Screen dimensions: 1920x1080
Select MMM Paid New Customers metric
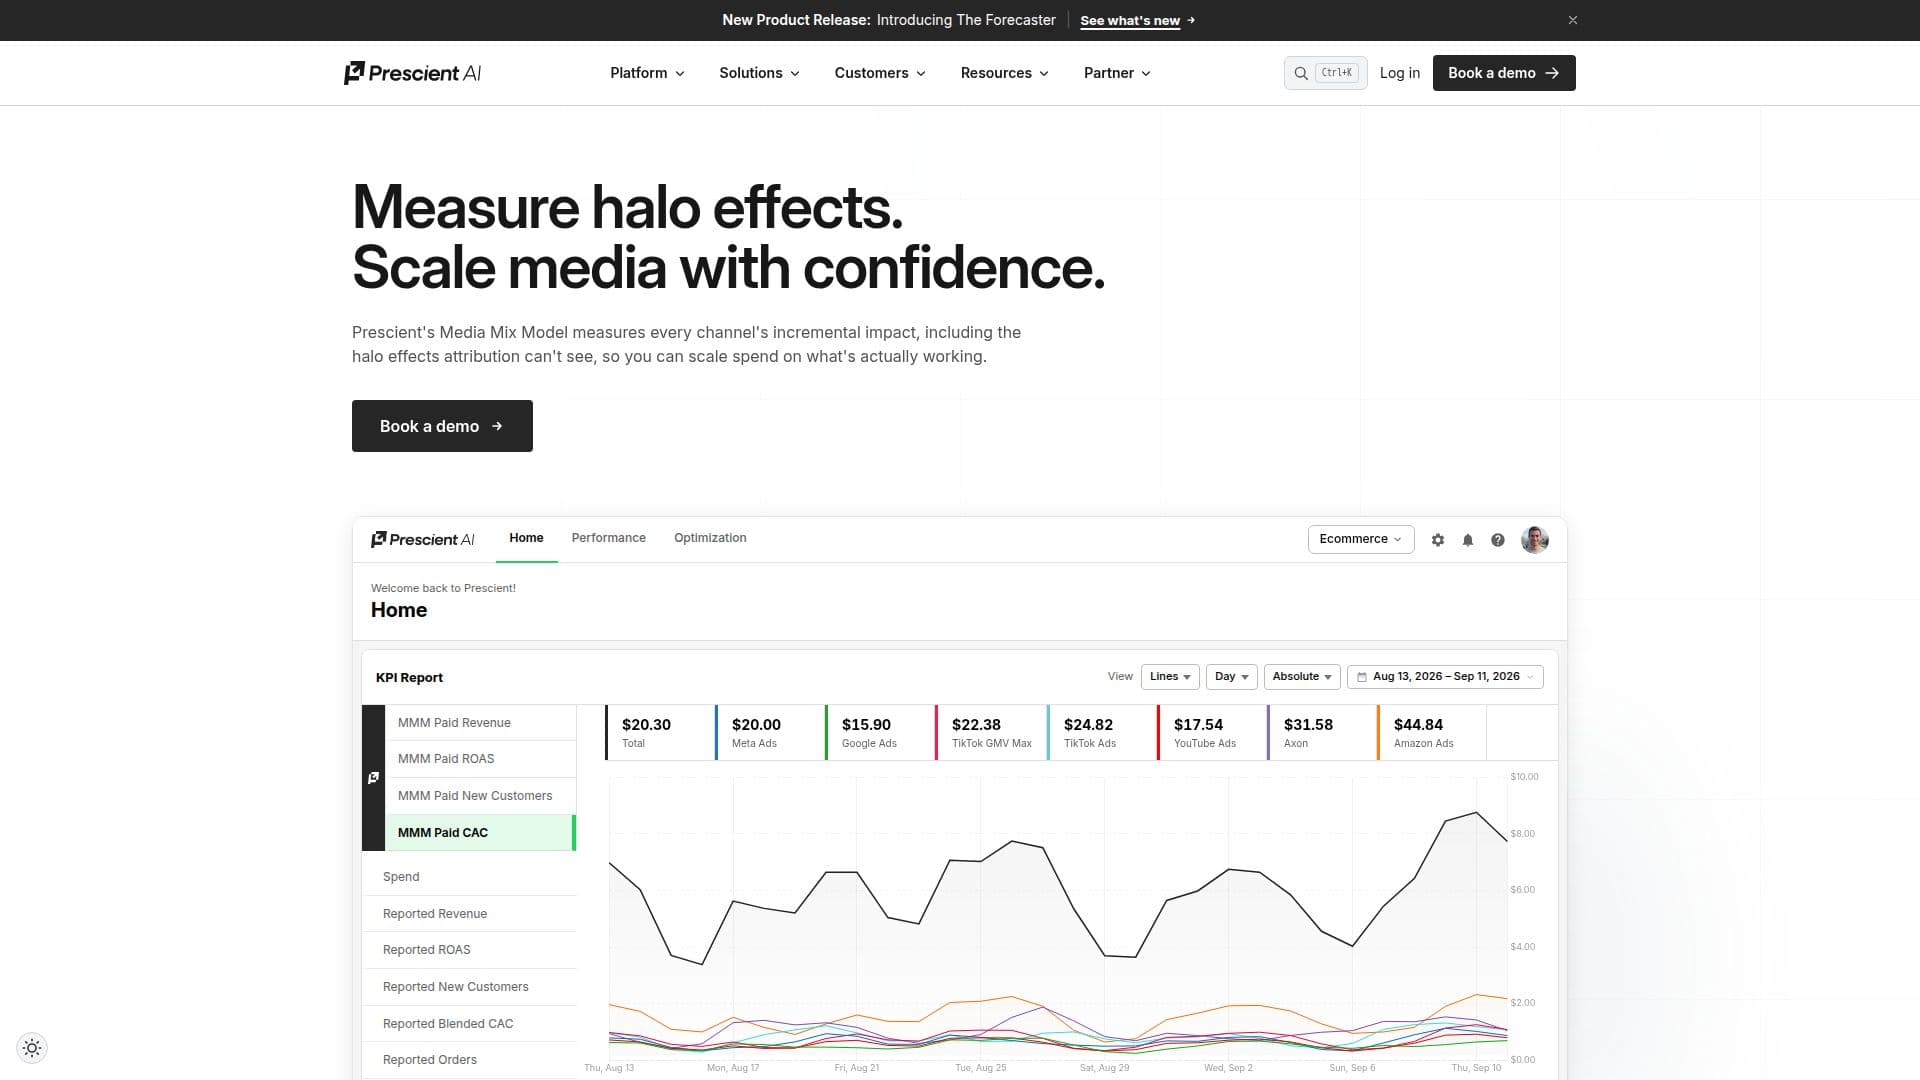[x=480, y=796]
